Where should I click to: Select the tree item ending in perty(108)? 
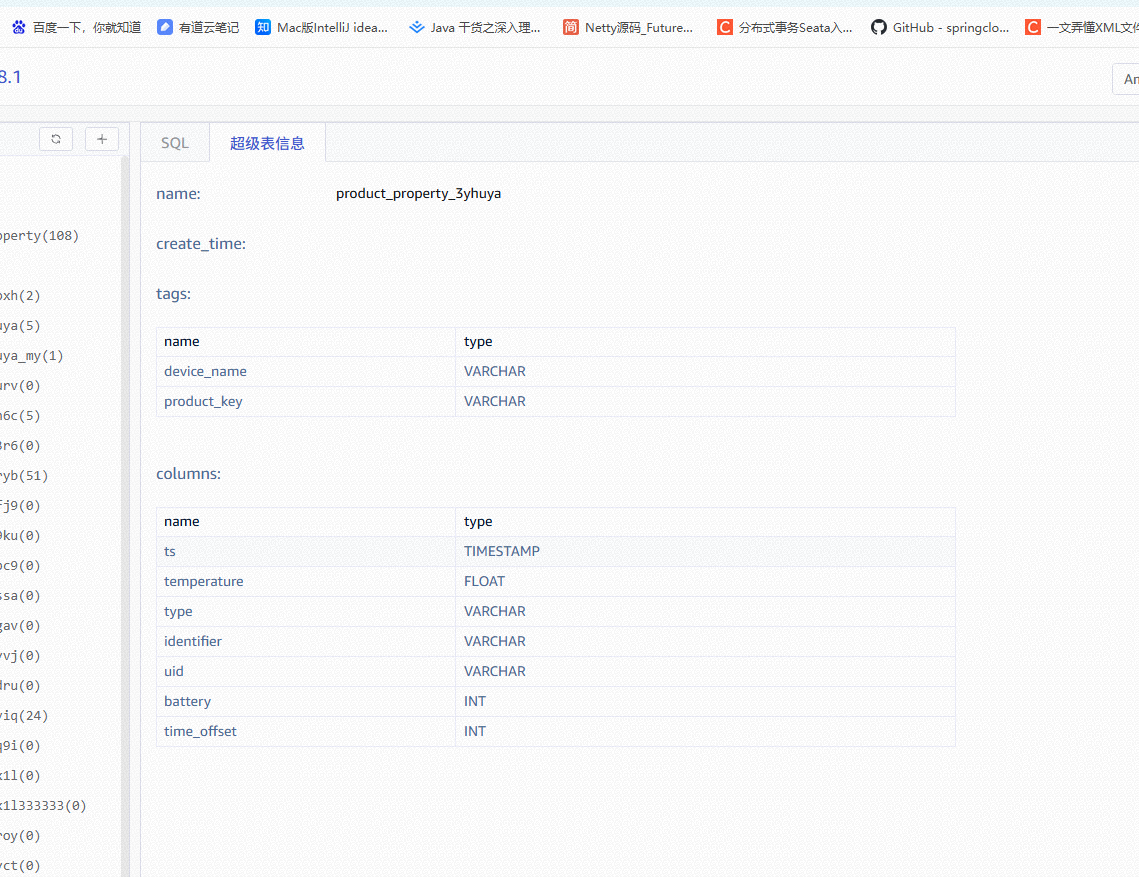tap(38, 236)
